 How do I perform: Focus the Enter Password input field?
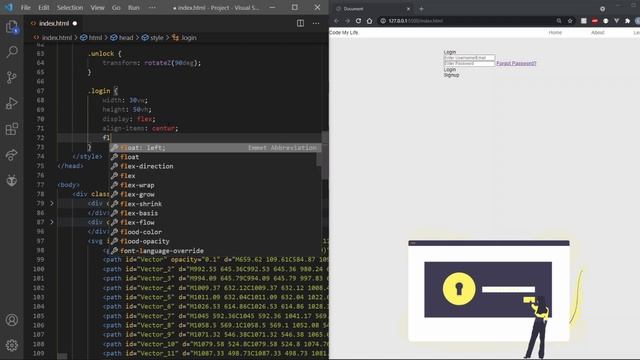(469, 63)
